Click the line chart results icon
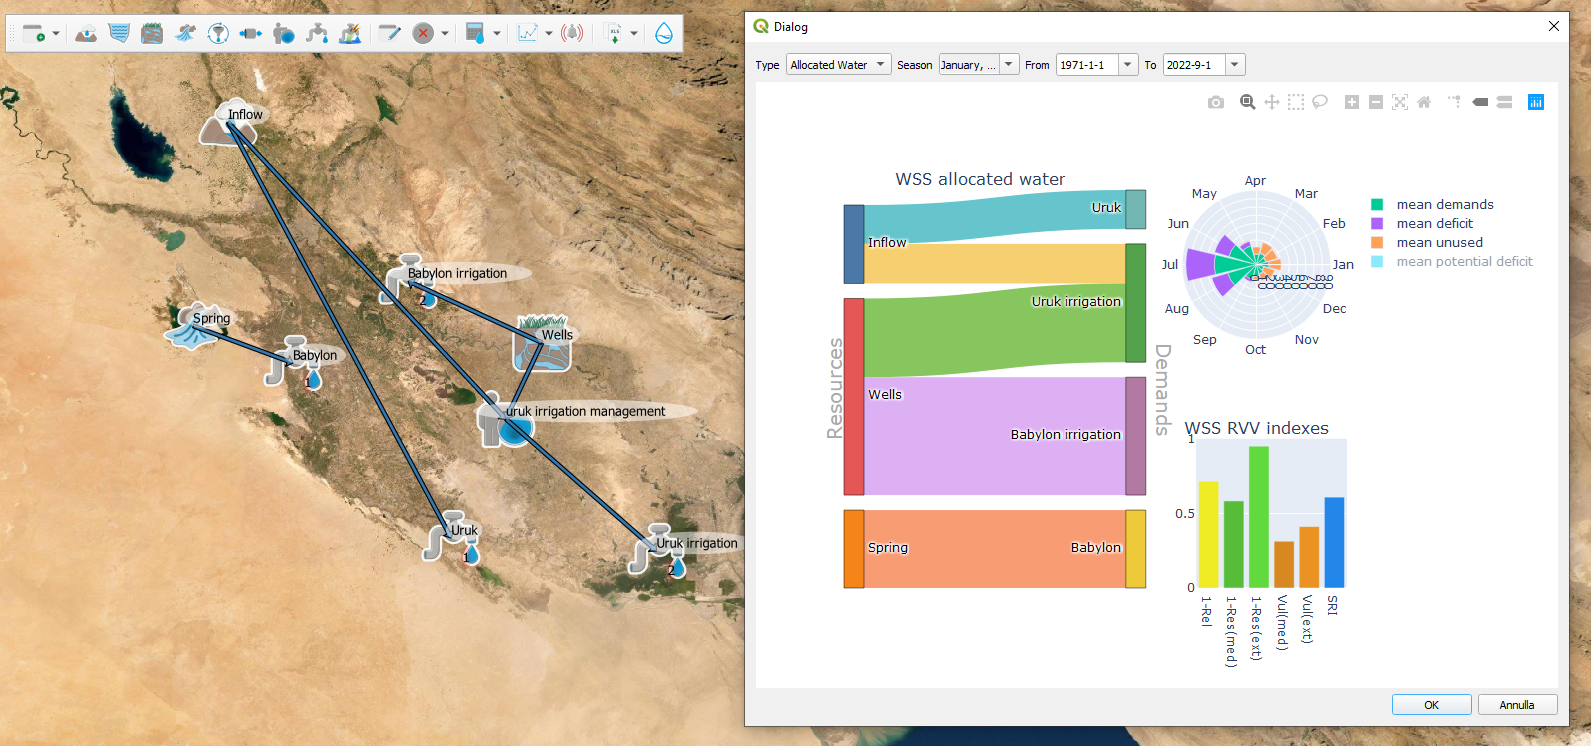This screenshot has height=746, width=1591. (527, 34)
